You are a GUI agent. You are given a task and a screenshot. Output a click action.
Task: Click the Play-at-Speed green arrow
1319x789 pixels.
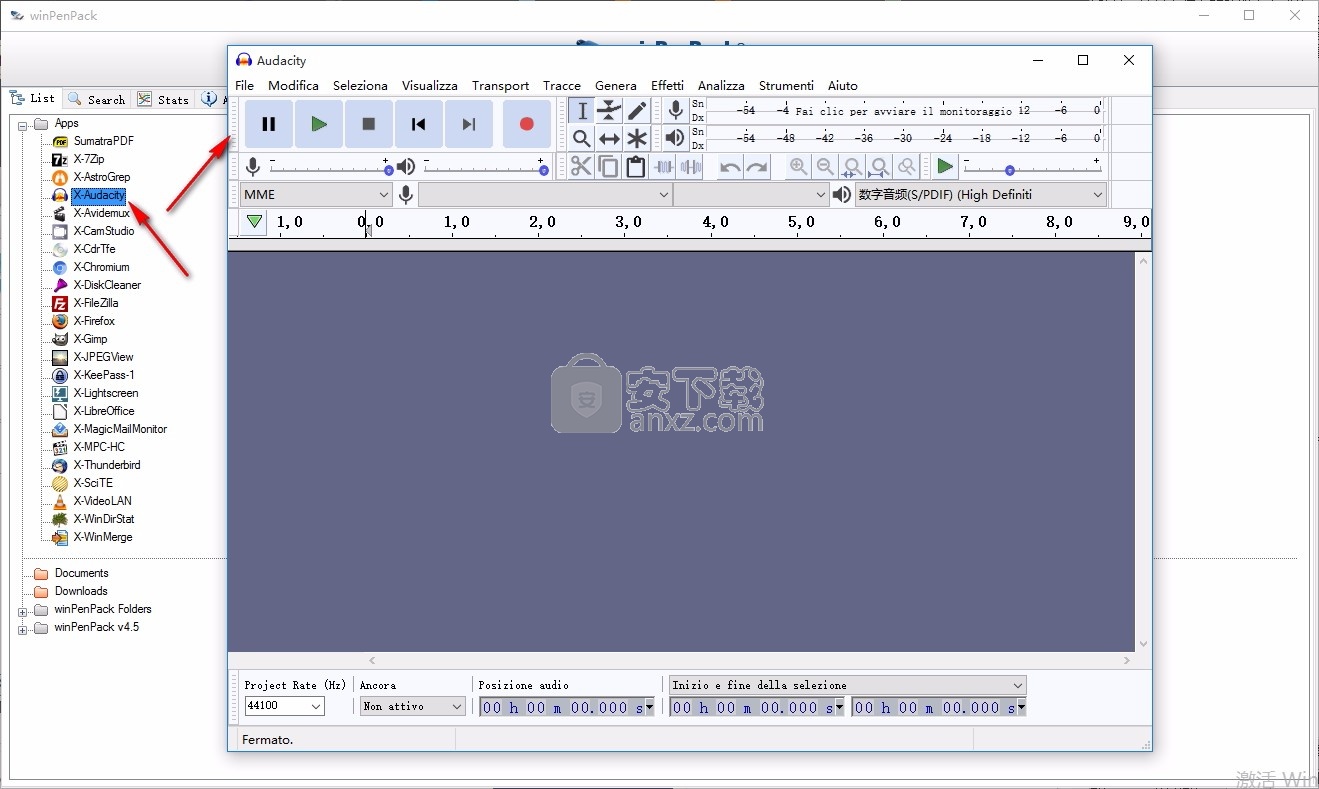[x=945, y=166]
